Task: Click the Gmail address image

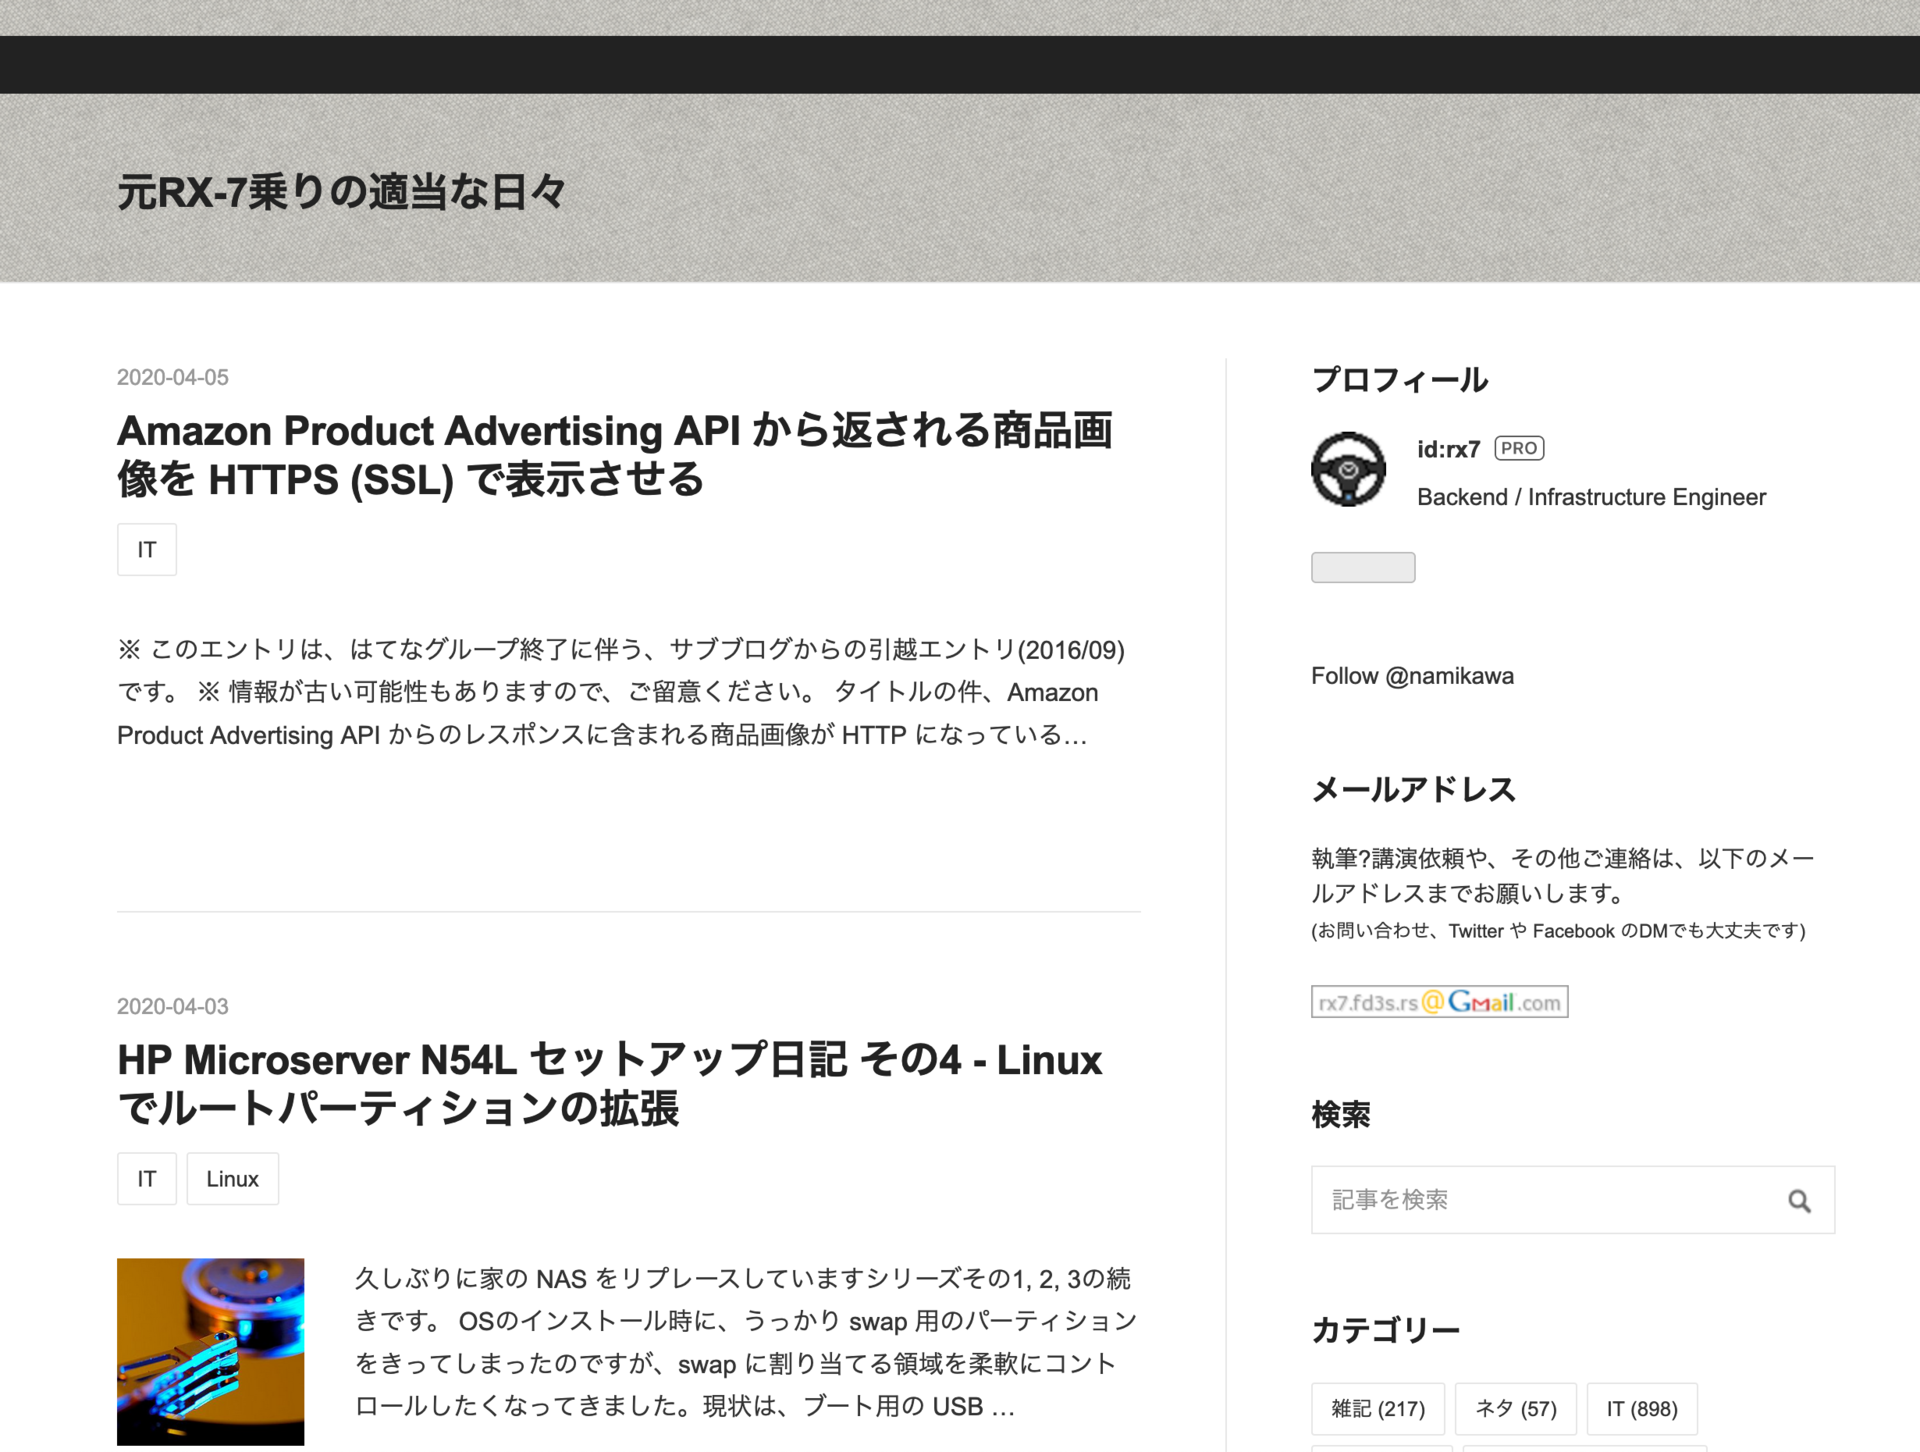Action: point(1439,1001)
